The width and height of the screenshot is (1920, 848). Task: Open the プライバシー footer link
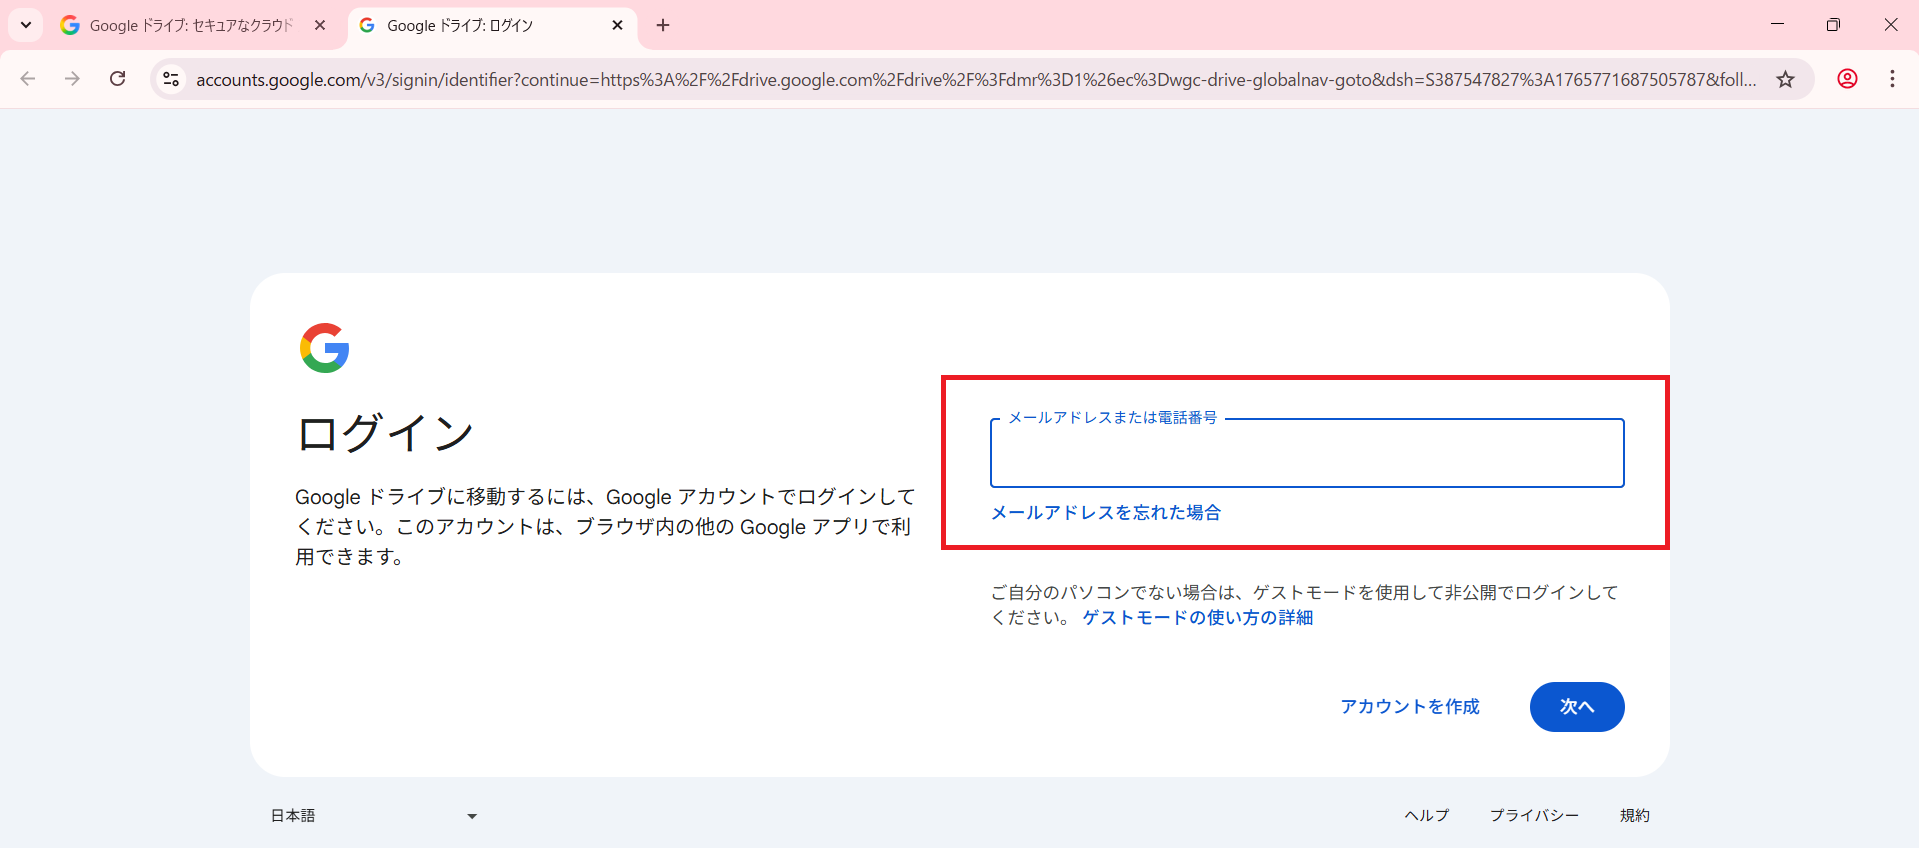click(1535, 816)
